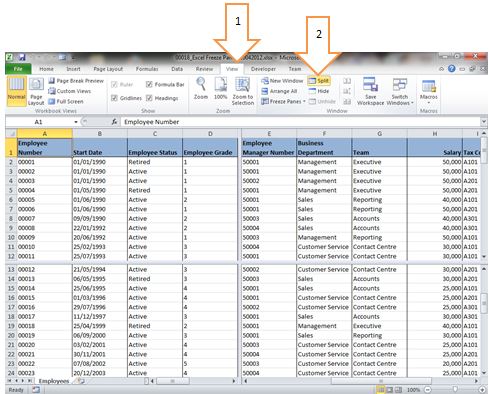Hide the current window
This screenshot has height=394, width=489.
319,91
